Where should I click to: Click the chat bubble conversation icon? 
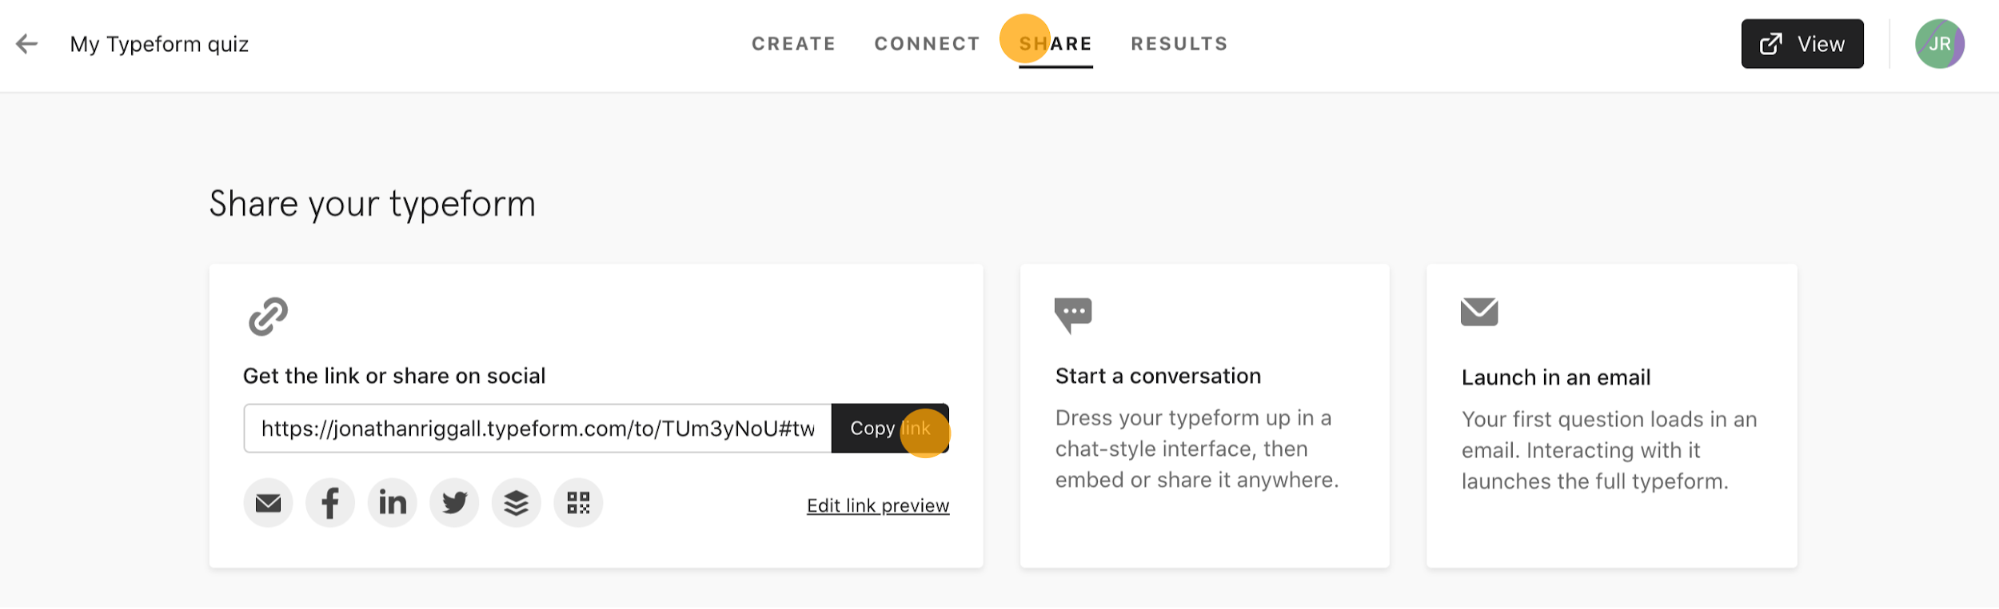pos(1073,315)
